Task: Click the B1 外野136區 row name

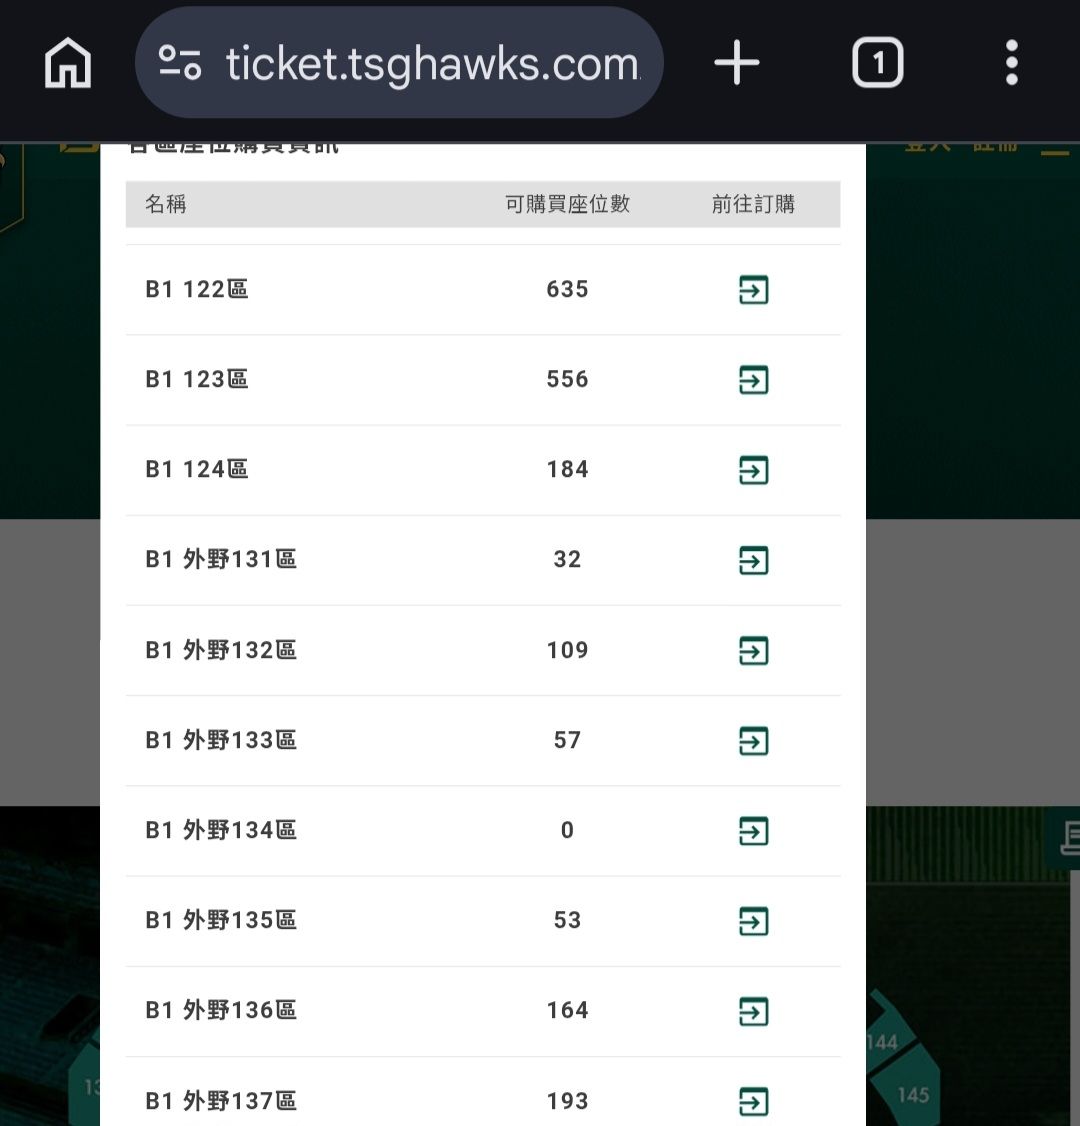Action: pyautogui.click(x=221, y=1011)
